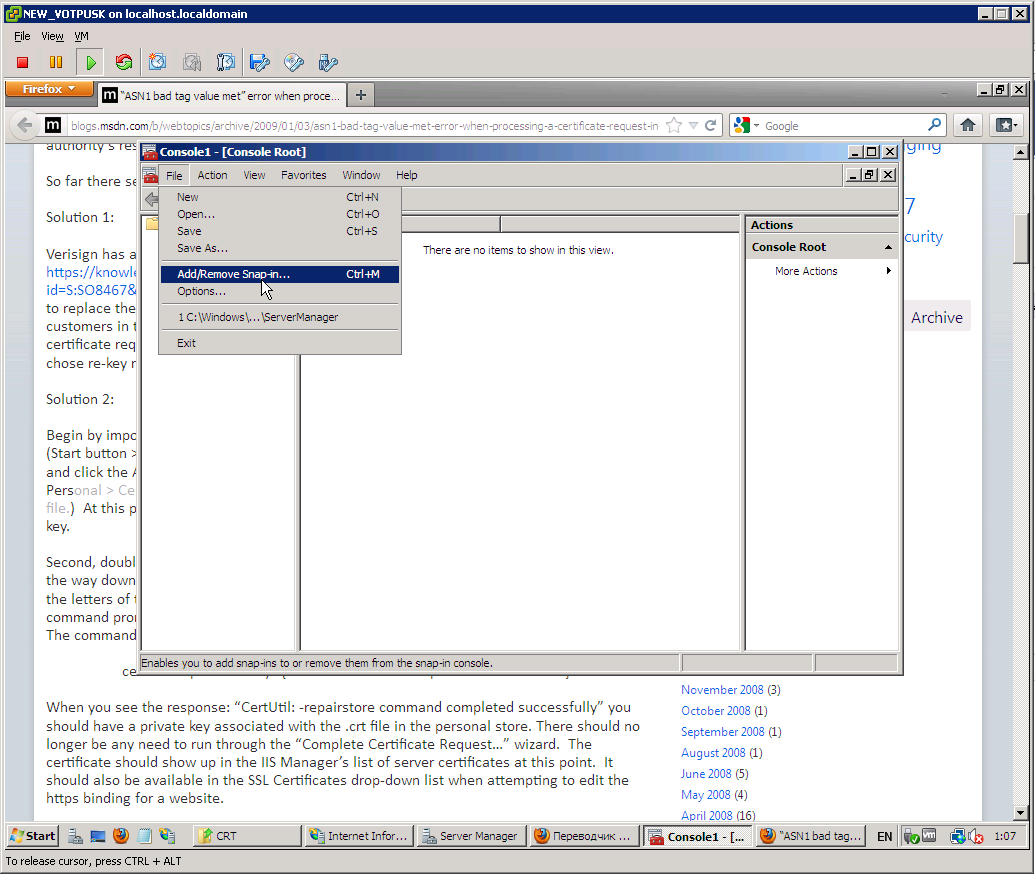Open the Firefox menu button
Screen dimensions: 1035x874
point(49,89)
